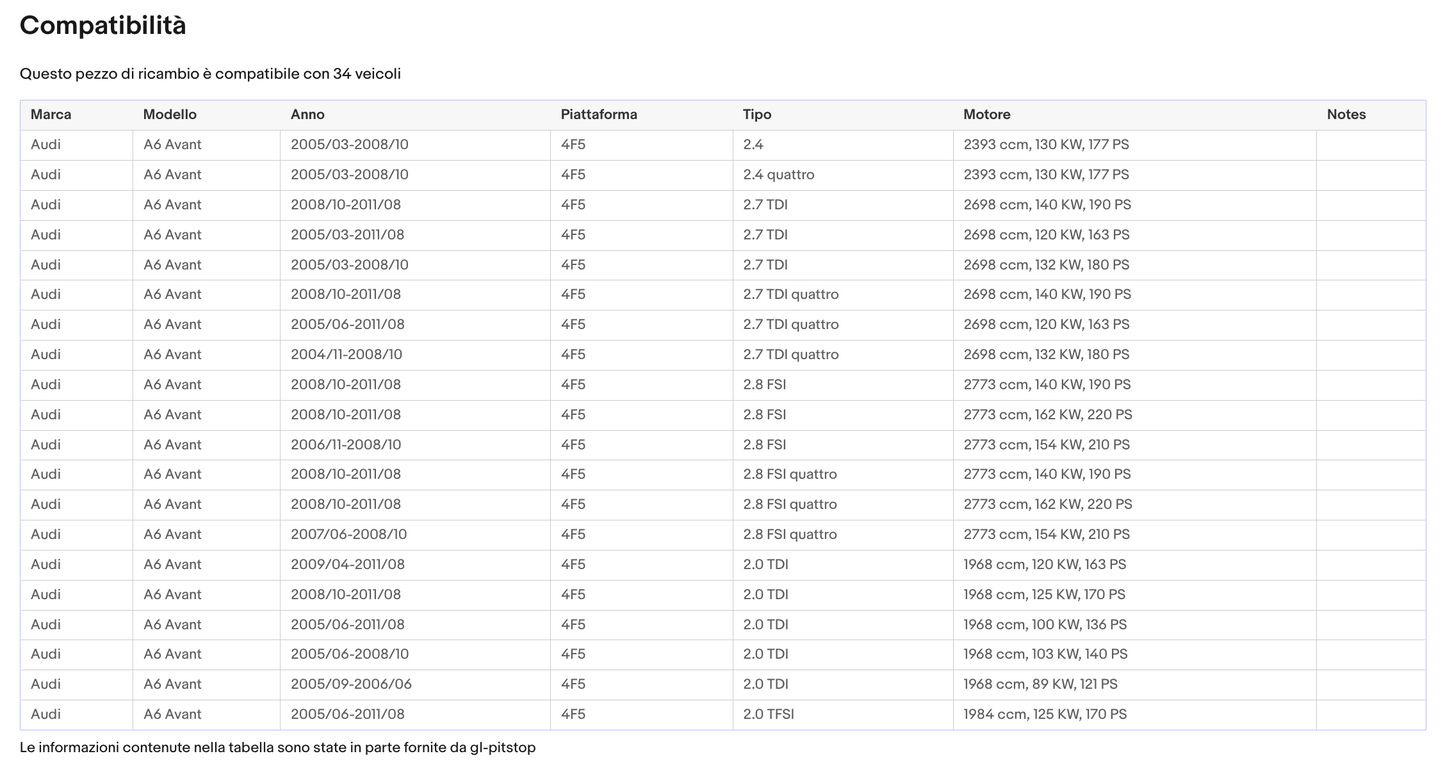The height and width of the screenshot is (772, 1445).
Task: Click the '1968 ccm, 103 KW, 140 PS' cell
Action: (1045, 655)
